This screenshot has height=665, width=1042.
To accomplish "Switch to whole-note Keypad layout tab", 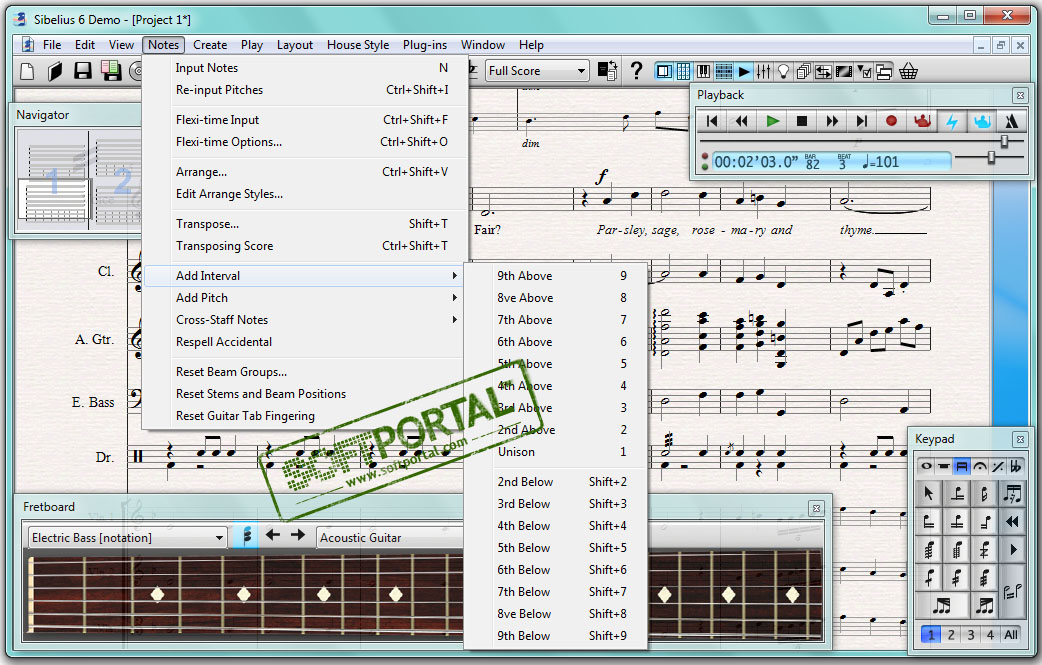I will [926, 466].
